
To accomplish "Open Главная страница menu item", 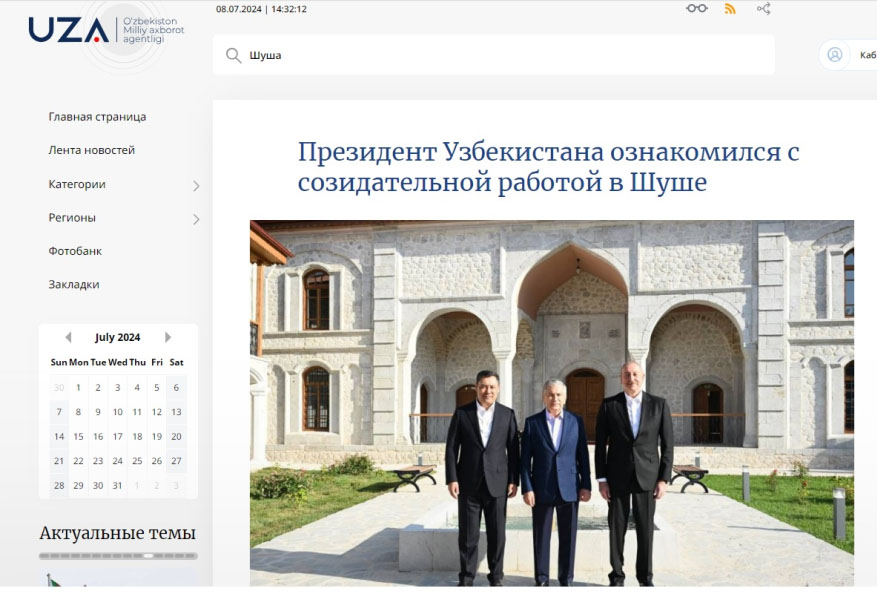I will point(97,117).
